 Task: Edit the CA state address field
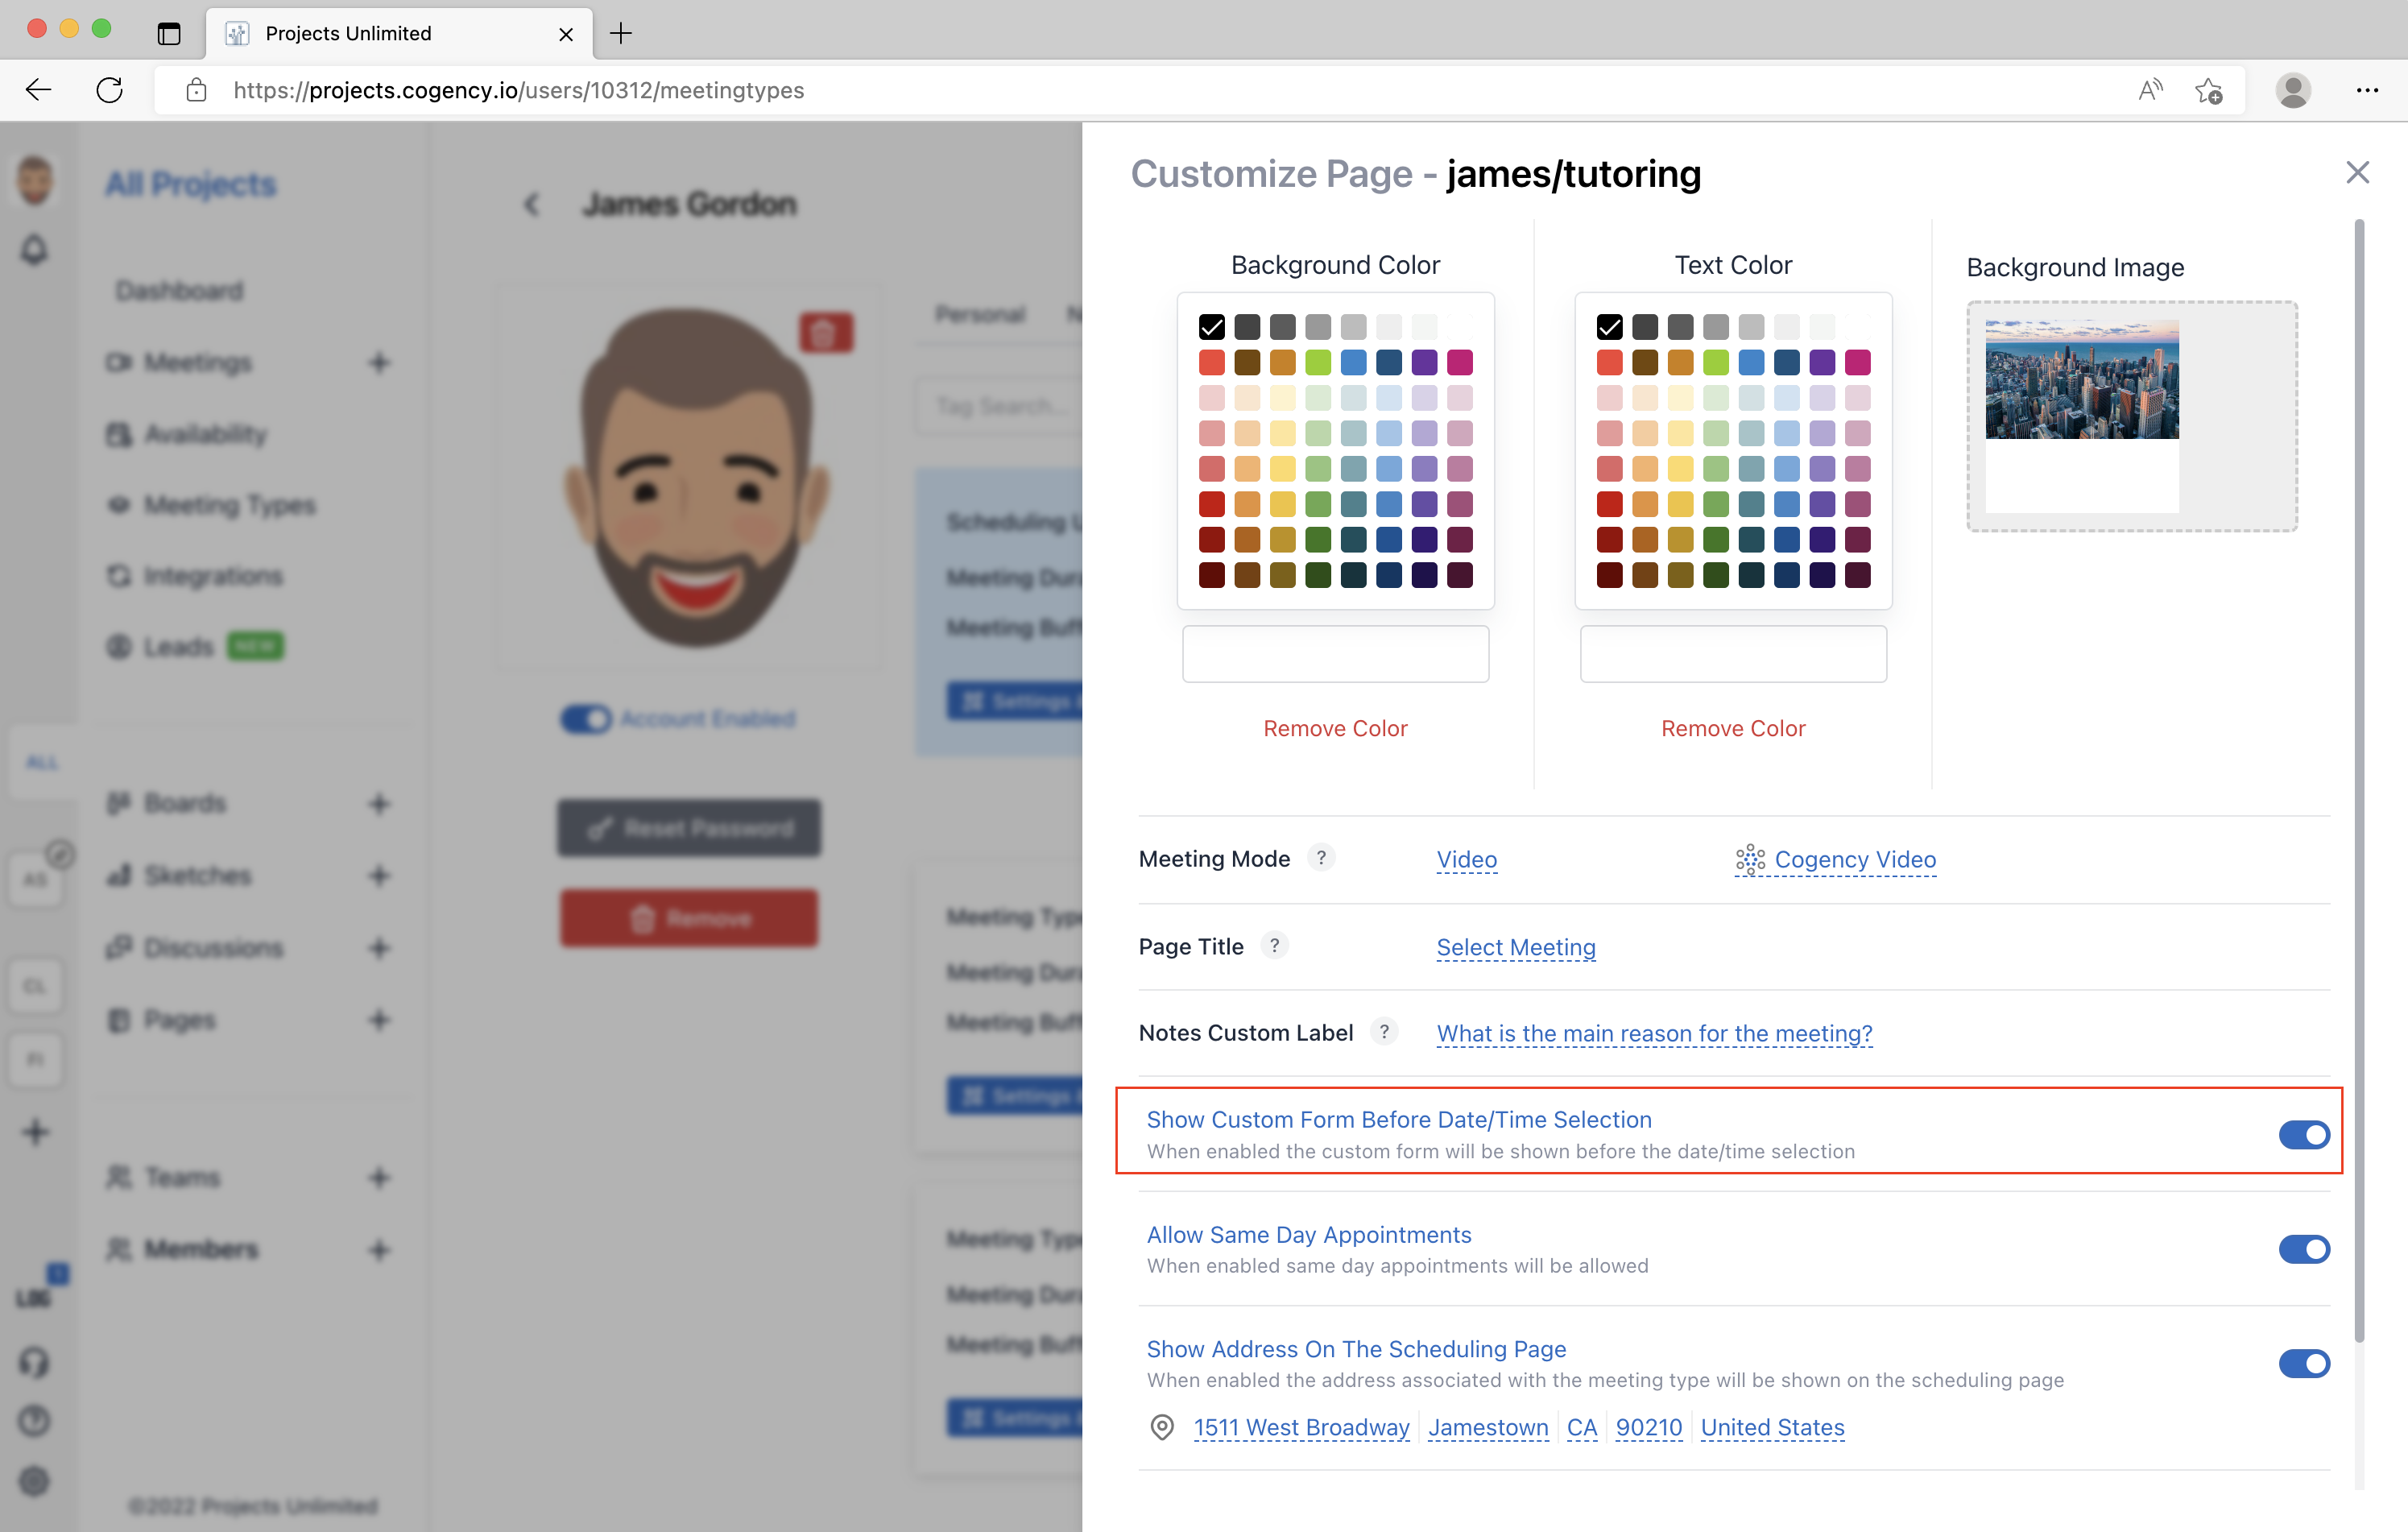pos(1581,1427)
